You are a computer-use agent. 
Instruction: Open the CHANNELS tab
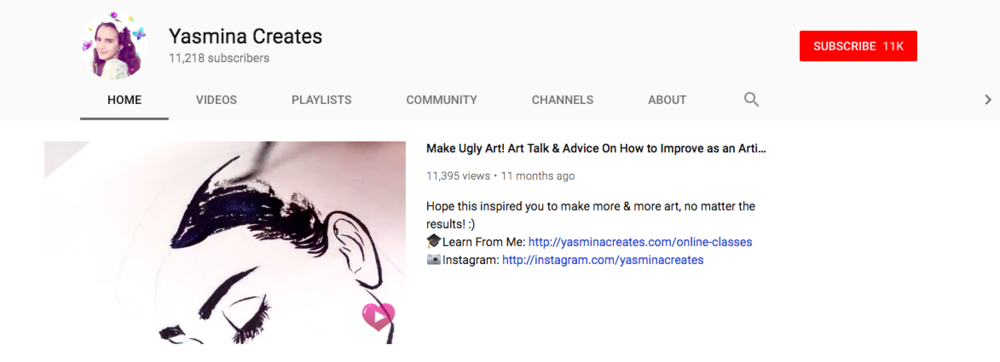(562, 100)
